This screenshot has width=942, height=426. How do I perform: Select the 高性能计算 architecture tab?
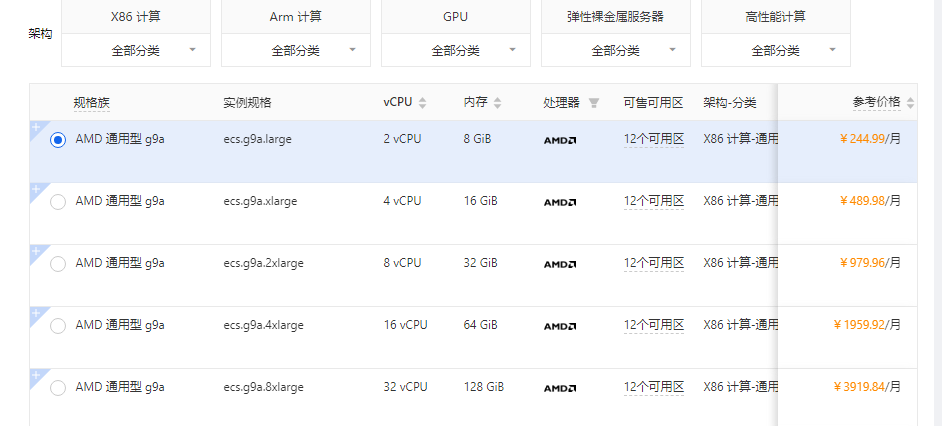tap(775, 17)
